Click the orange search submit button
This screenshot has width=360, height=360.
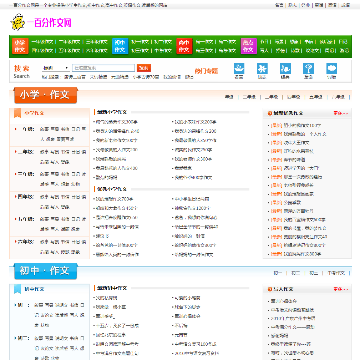(144, 68)
